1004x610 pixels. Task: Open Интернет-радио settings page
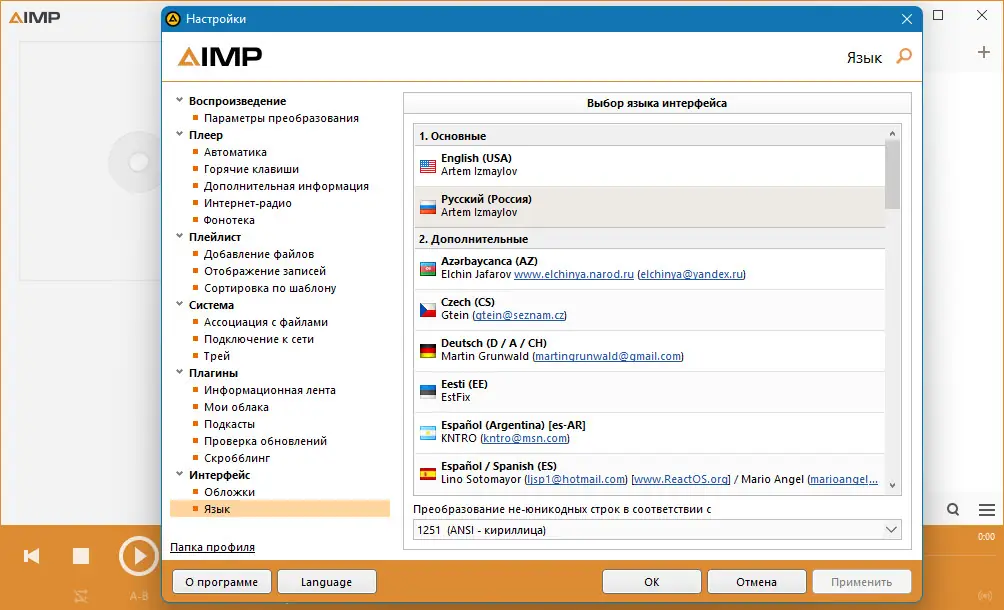(248, 203)
